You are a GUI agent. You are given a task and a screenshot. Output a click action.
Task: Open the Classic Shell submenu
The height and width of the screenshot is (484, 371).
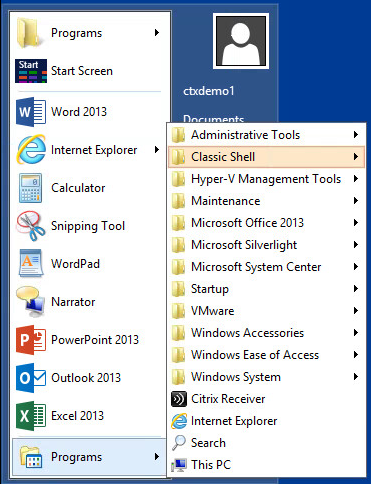[x=266, y=157]
